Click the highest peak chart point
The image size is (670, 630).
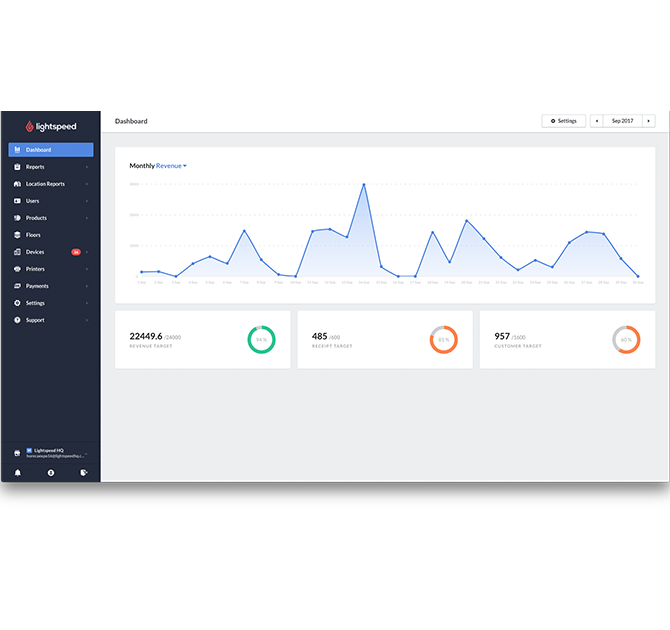[364, 185]
